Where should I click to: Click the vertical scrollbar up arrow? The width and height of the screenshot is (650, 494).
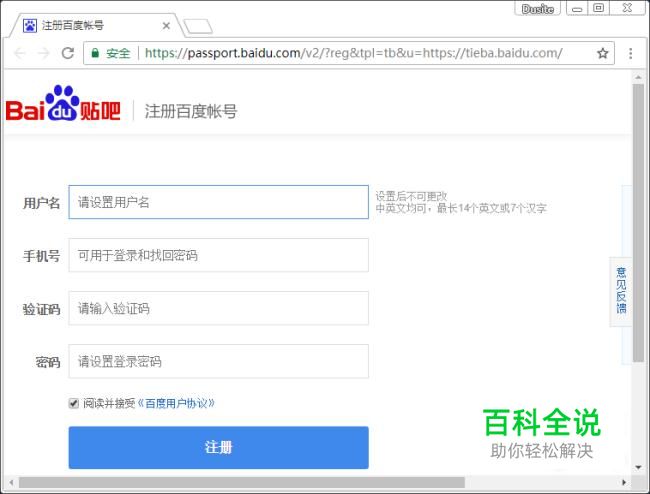(638, 77)
